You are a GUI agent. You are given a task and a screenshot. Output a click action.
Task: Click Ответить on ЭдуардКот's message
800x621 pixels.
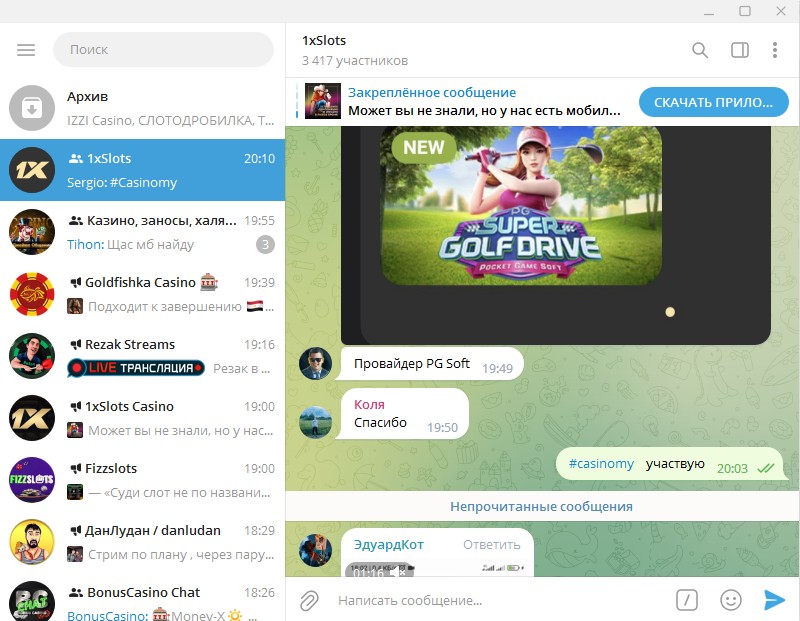491,544
